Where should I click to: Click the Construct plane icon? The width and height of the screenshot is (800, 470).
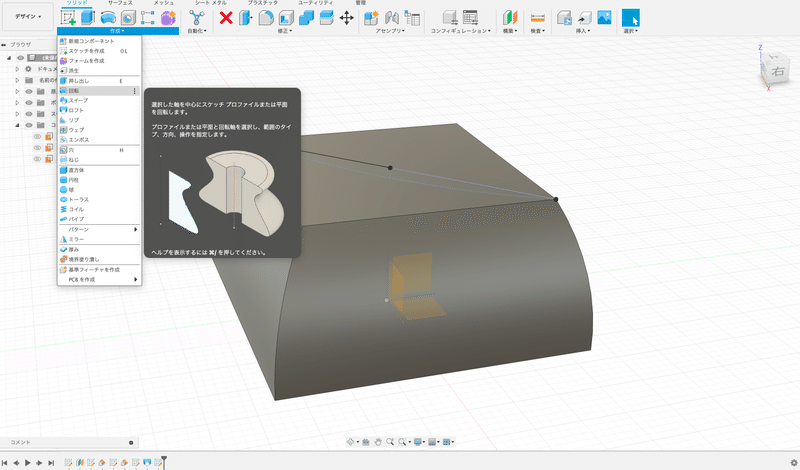(510, 18)
